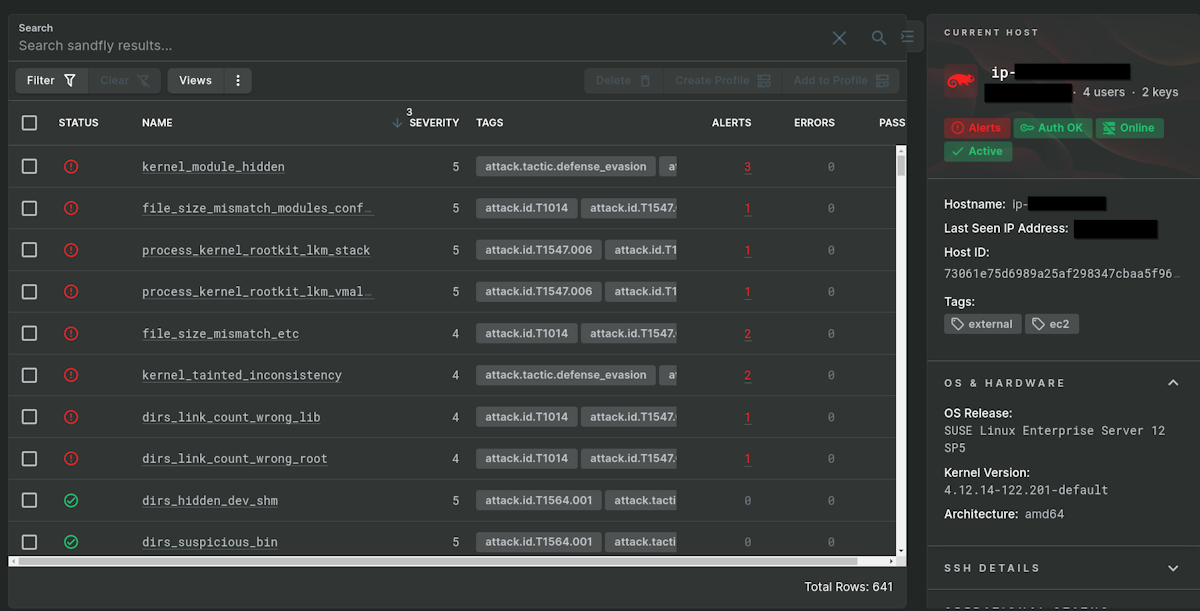Viewport: 1200px width, 611px height.
Task: Toggle the select-all header checkbox
Action: point(29,123)
